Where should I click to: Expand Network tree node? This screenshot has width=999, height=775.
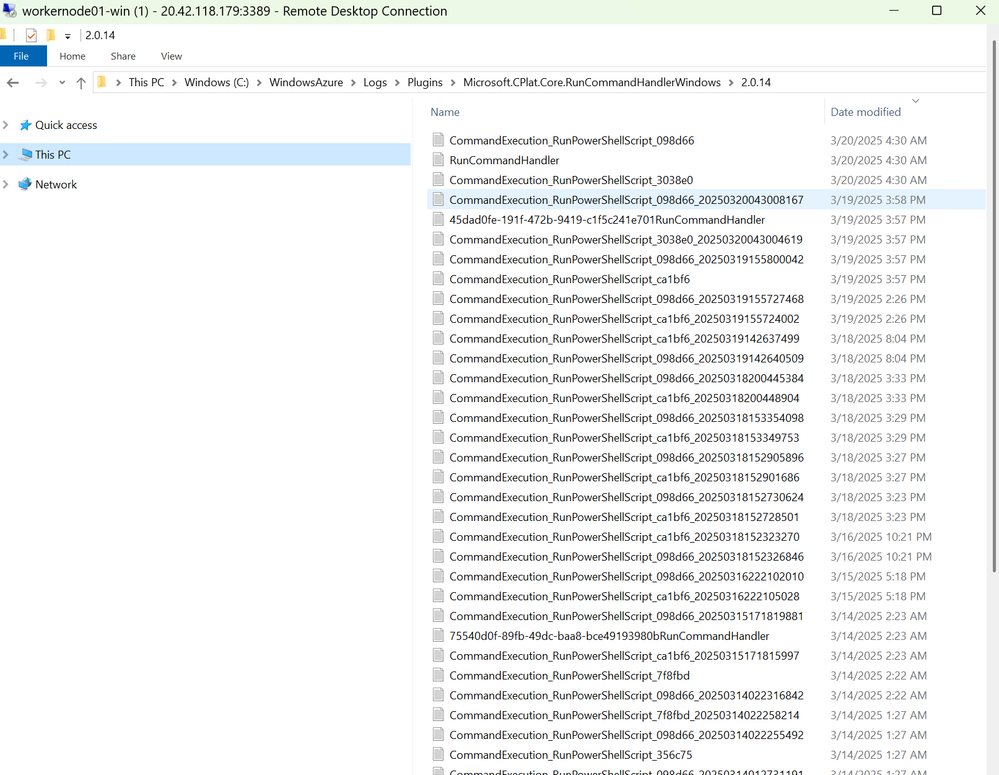pyautogui.click(x=6, y=184)
